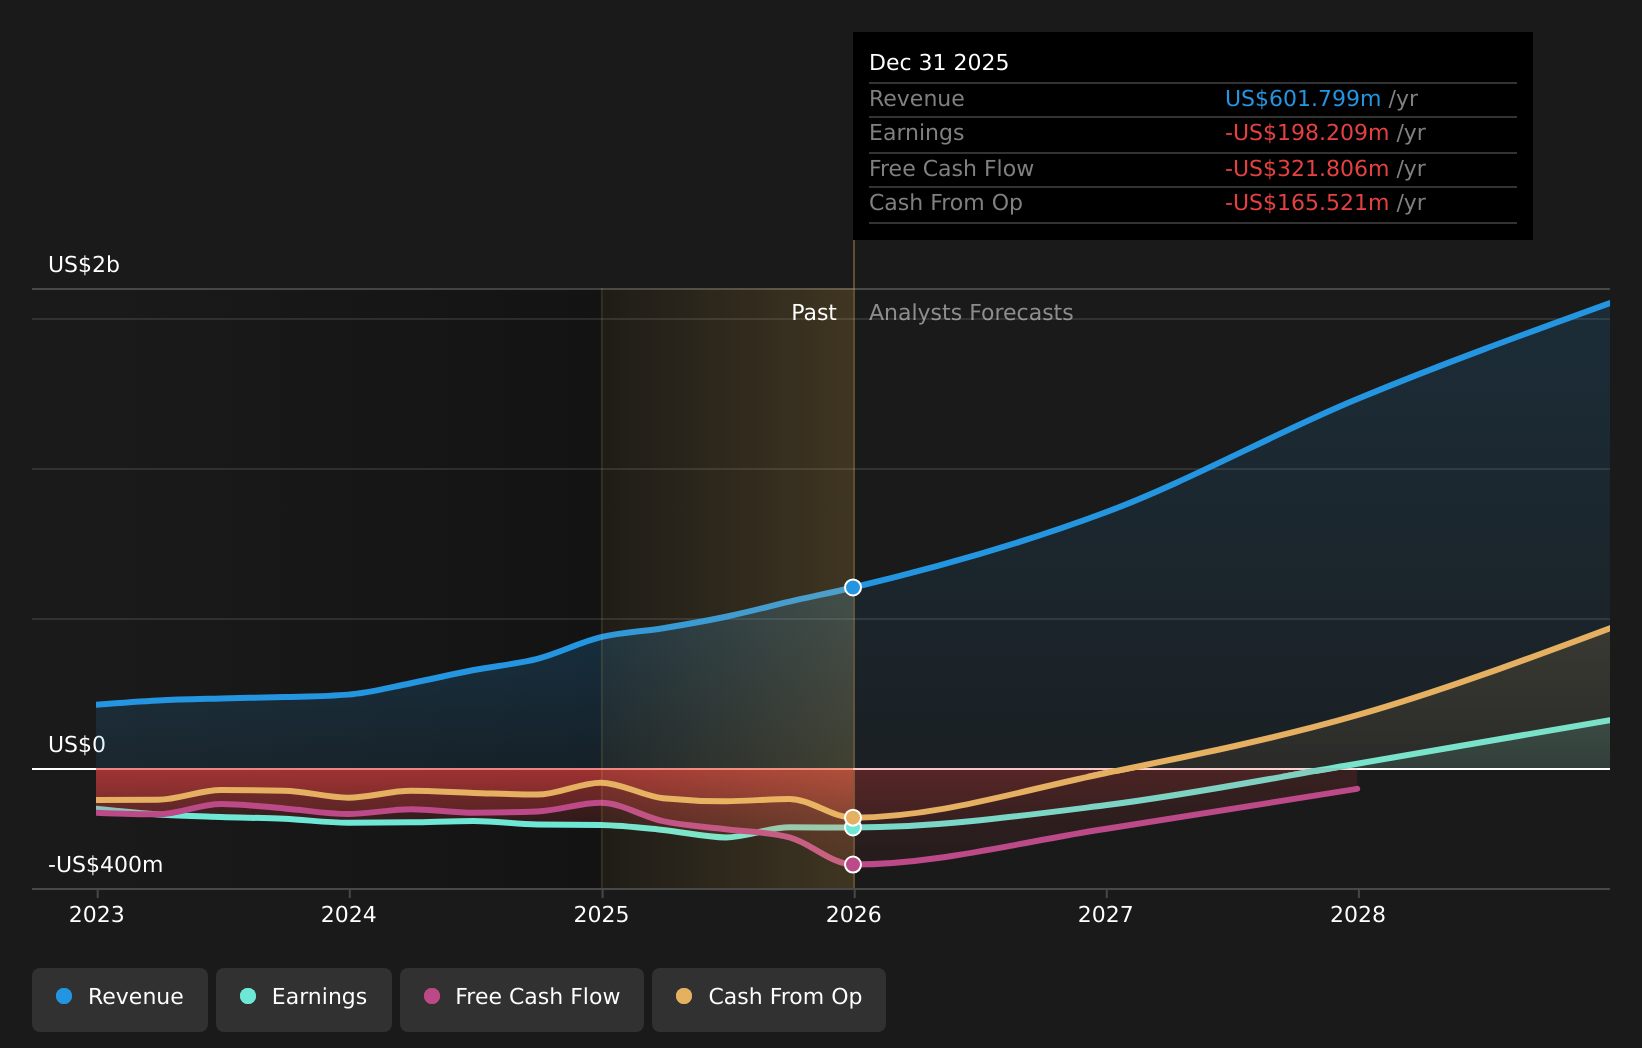Screen dimensions: 1642x1048
Task: Select the Revenue data point marker on the chart
Action: [x=852, y=587]
